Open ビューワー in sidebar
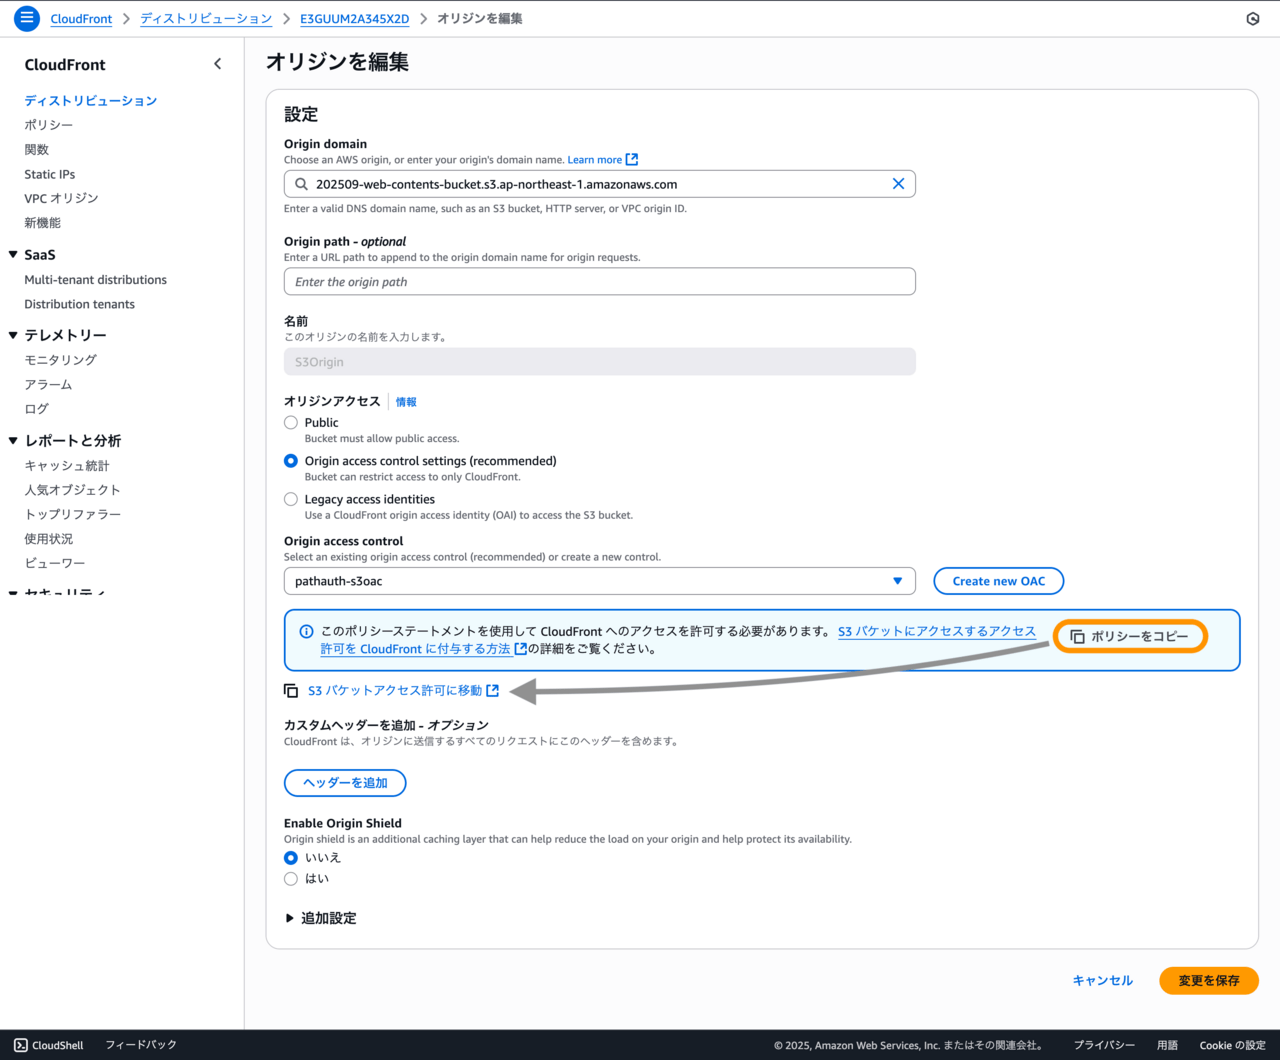 [55, 563]
